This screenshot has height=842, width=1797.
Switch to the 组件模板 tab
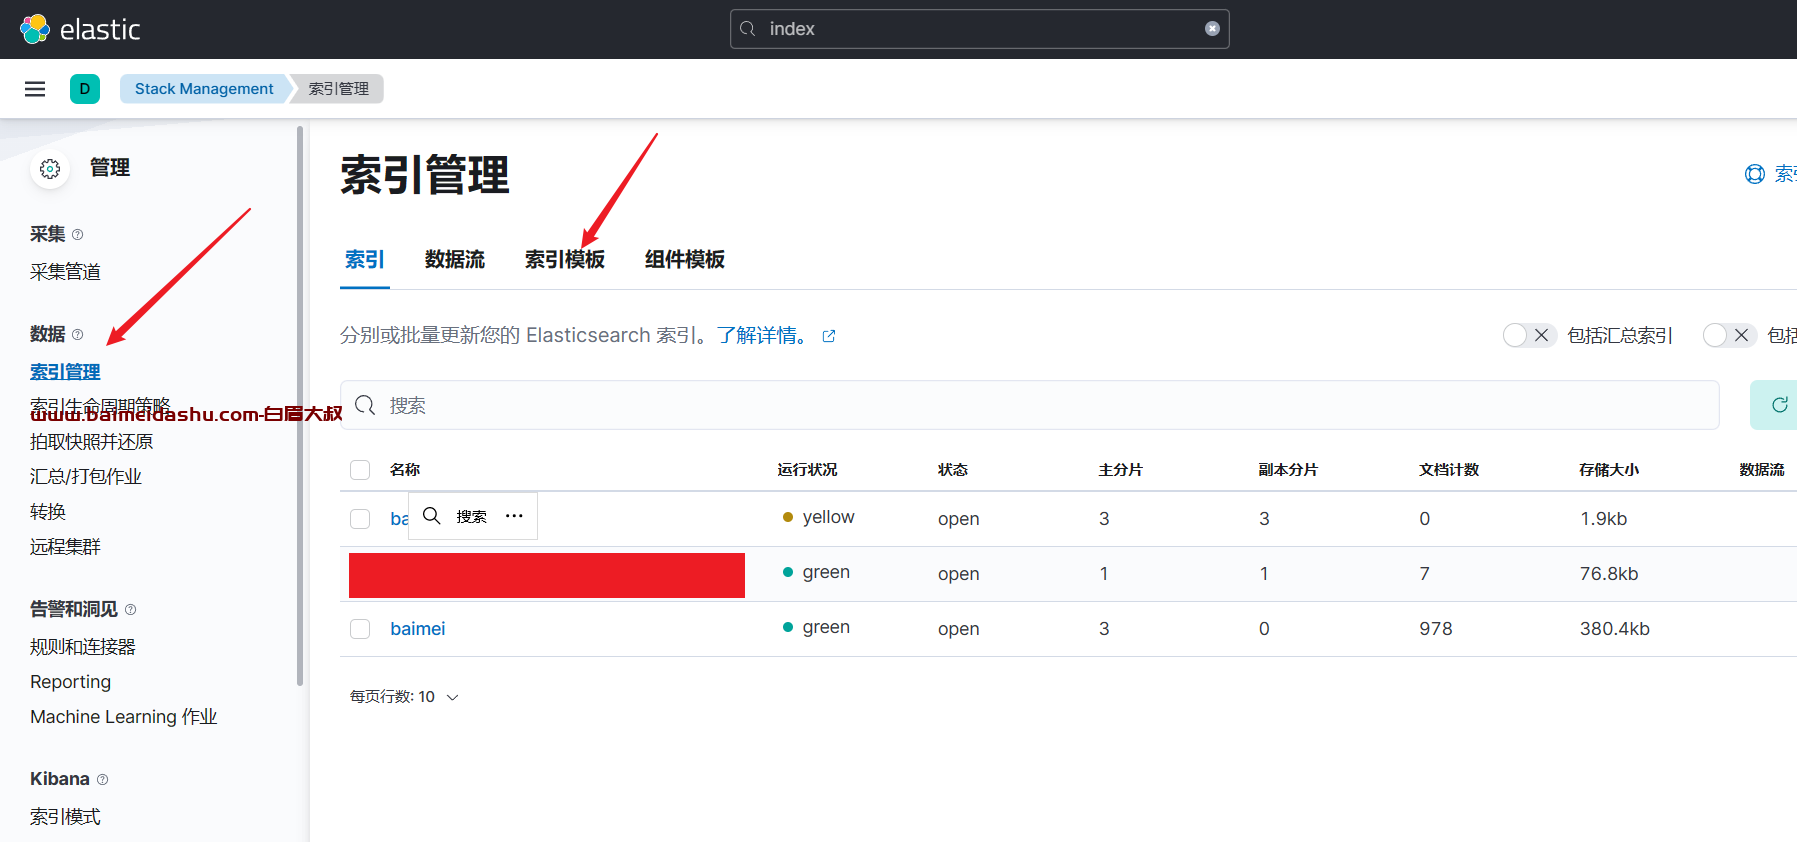tap(684, 260)
